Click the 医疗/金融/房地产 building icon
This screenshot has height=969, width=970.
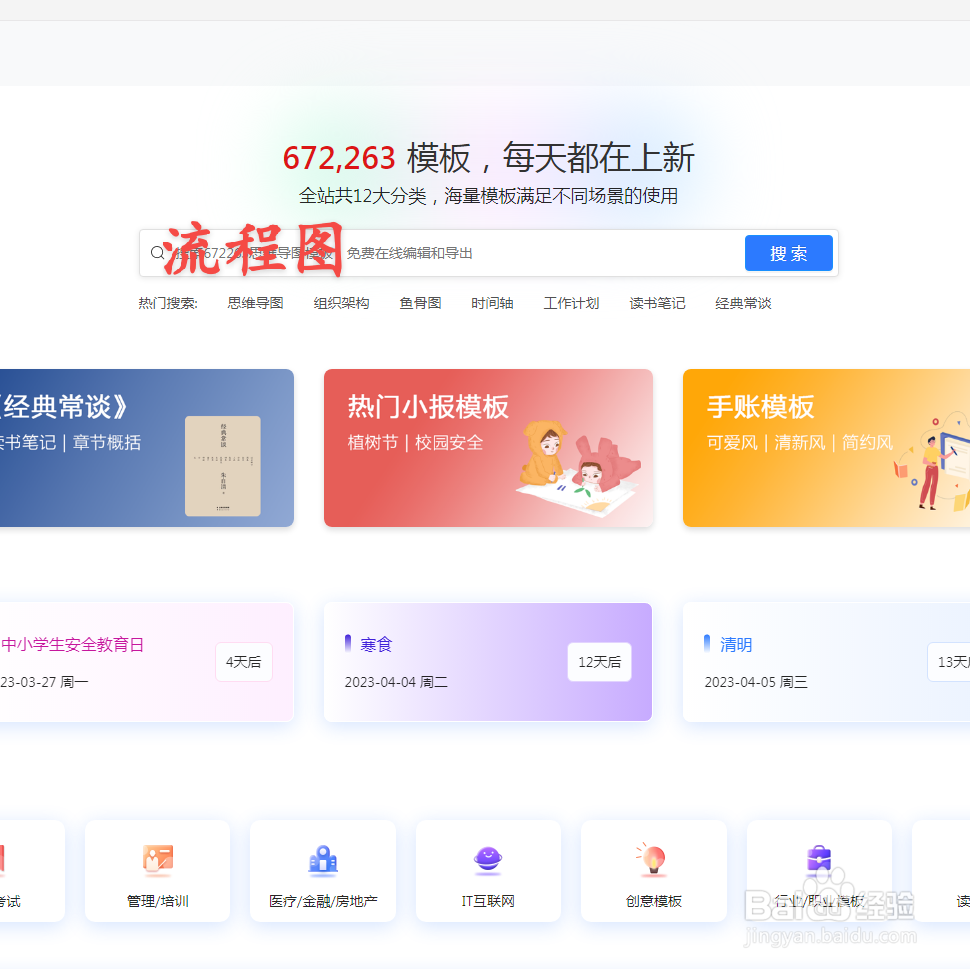(323, 860)
